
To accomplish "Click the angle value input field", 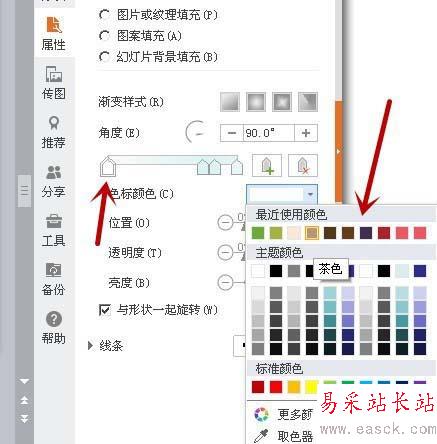I will click(x=269, y=133).
